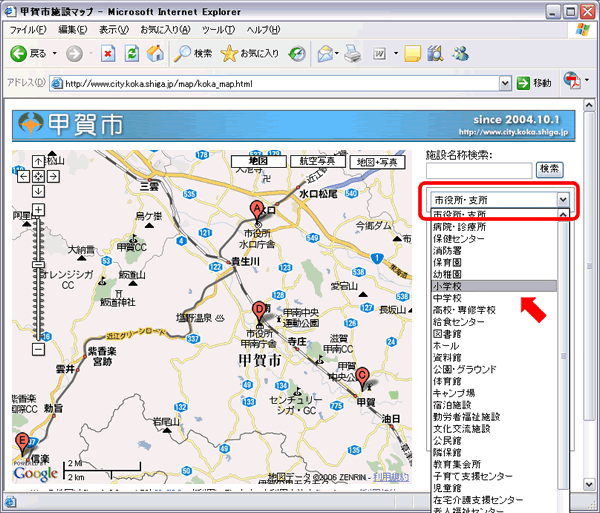Click the Refresh page icon
The width and height of the screenshot is (600, 513).
(132, 54)
